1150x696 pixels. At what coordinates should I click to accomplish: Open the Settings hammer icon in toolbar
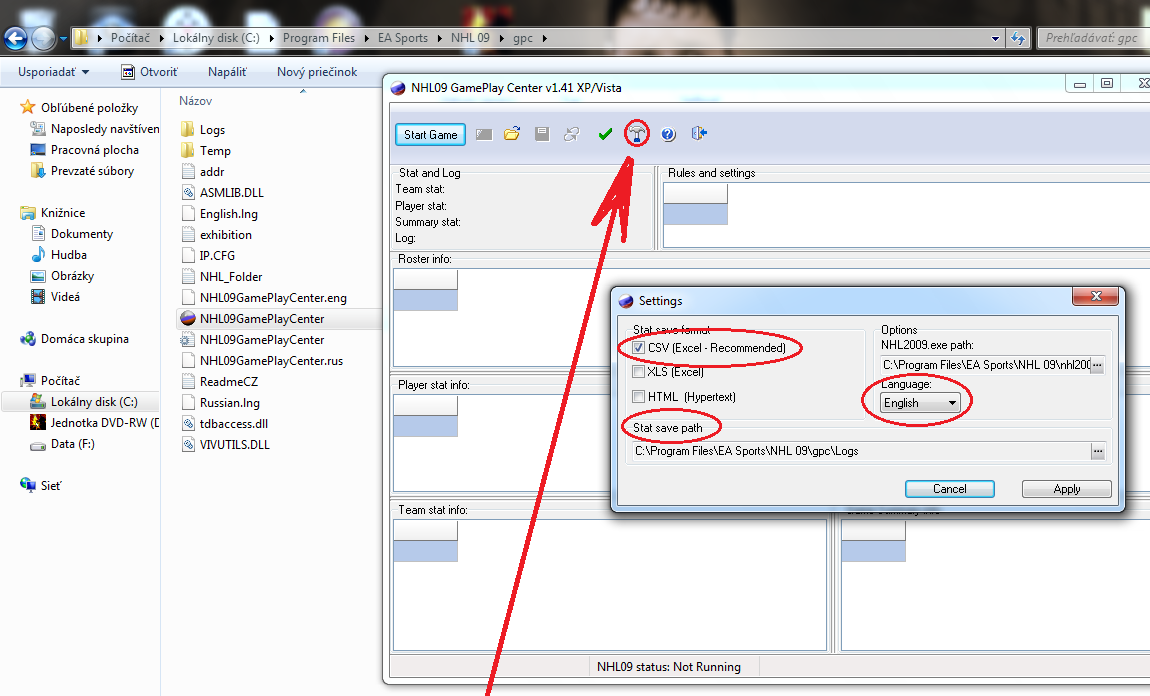(637, 134)
